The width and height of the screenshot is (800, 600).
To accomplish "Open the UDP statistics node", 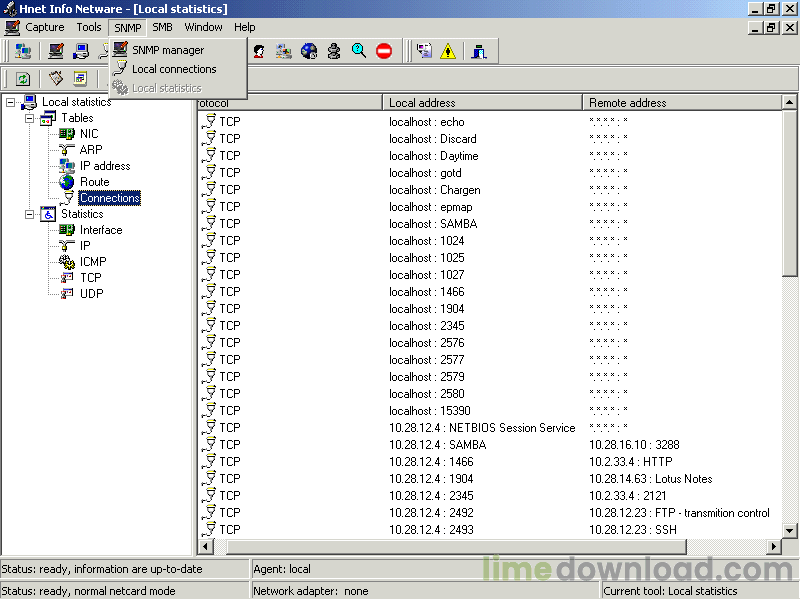I will (x=91, y=293).
